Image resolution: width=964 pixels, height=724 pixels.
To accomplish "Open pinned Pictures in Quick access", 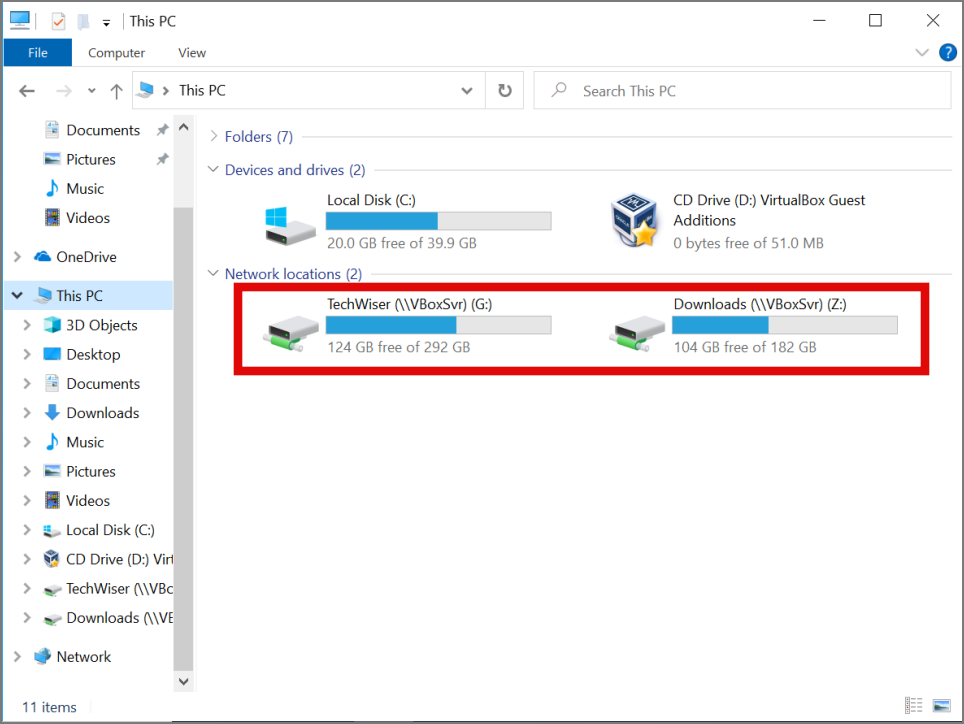I will 80,160.
